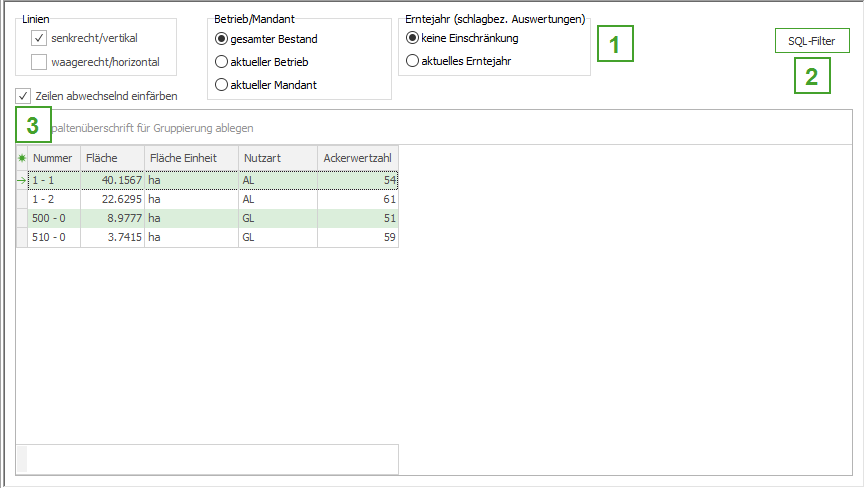Toggle senkrecht/vertikal lines checkbox
The width and height of the screenshot is (865, 488).
(x=40, y=38)
